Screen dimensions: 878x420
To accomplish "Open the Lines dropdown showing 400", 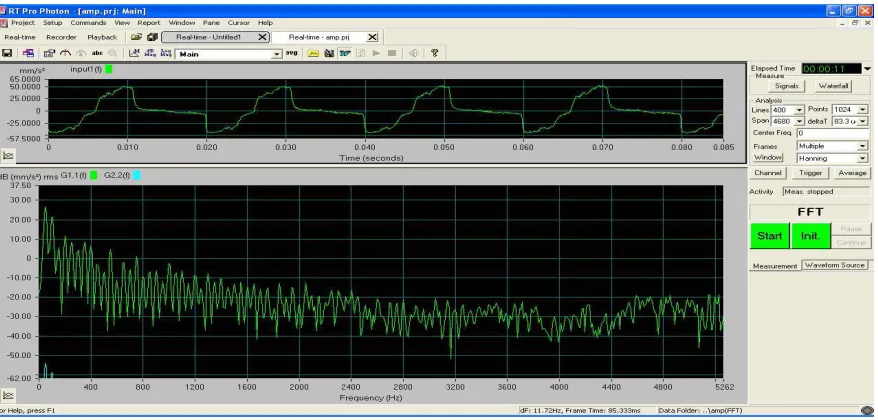I will coord(799,110).
